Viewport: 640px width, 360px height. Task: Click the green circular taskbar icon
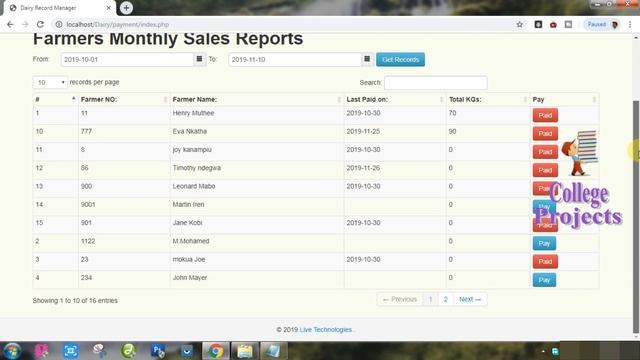tap(129, 351)
